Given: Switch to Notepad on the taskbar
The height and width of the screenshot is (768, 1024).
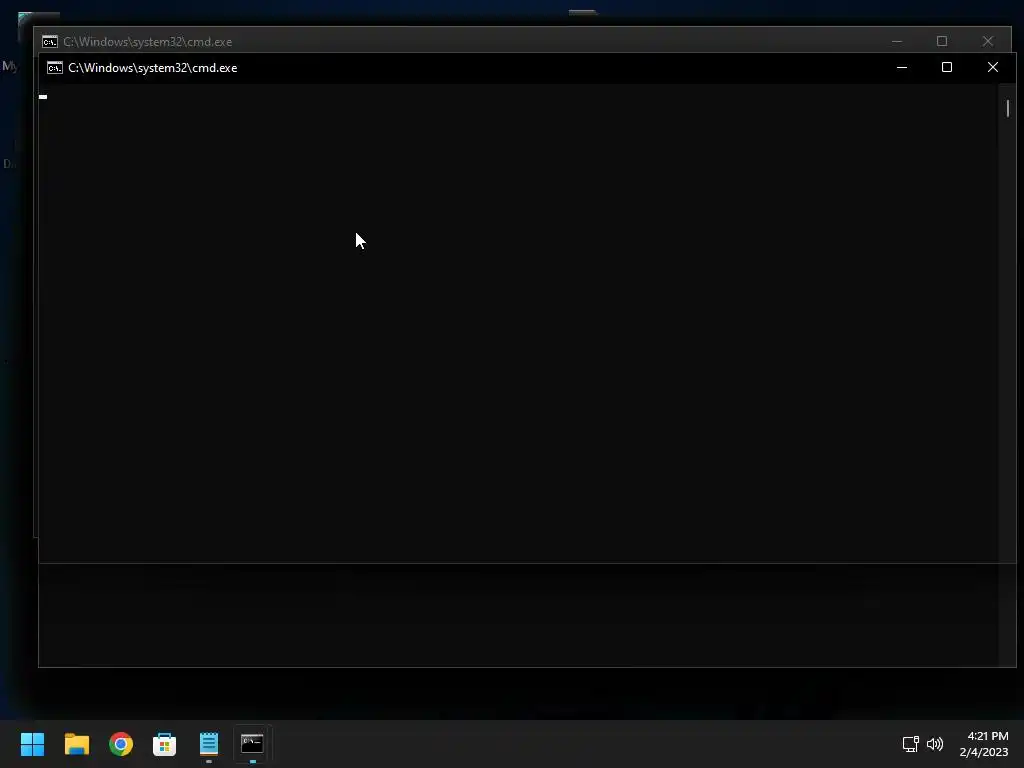Looking at the screenshot, I should click(209, 744).
